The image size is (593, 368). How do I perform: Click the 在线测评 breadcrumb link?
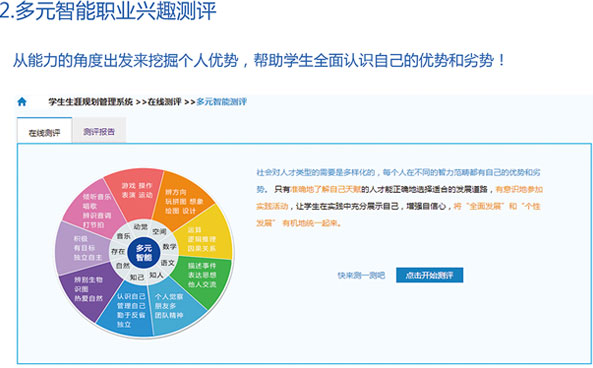tap(165, 102)
